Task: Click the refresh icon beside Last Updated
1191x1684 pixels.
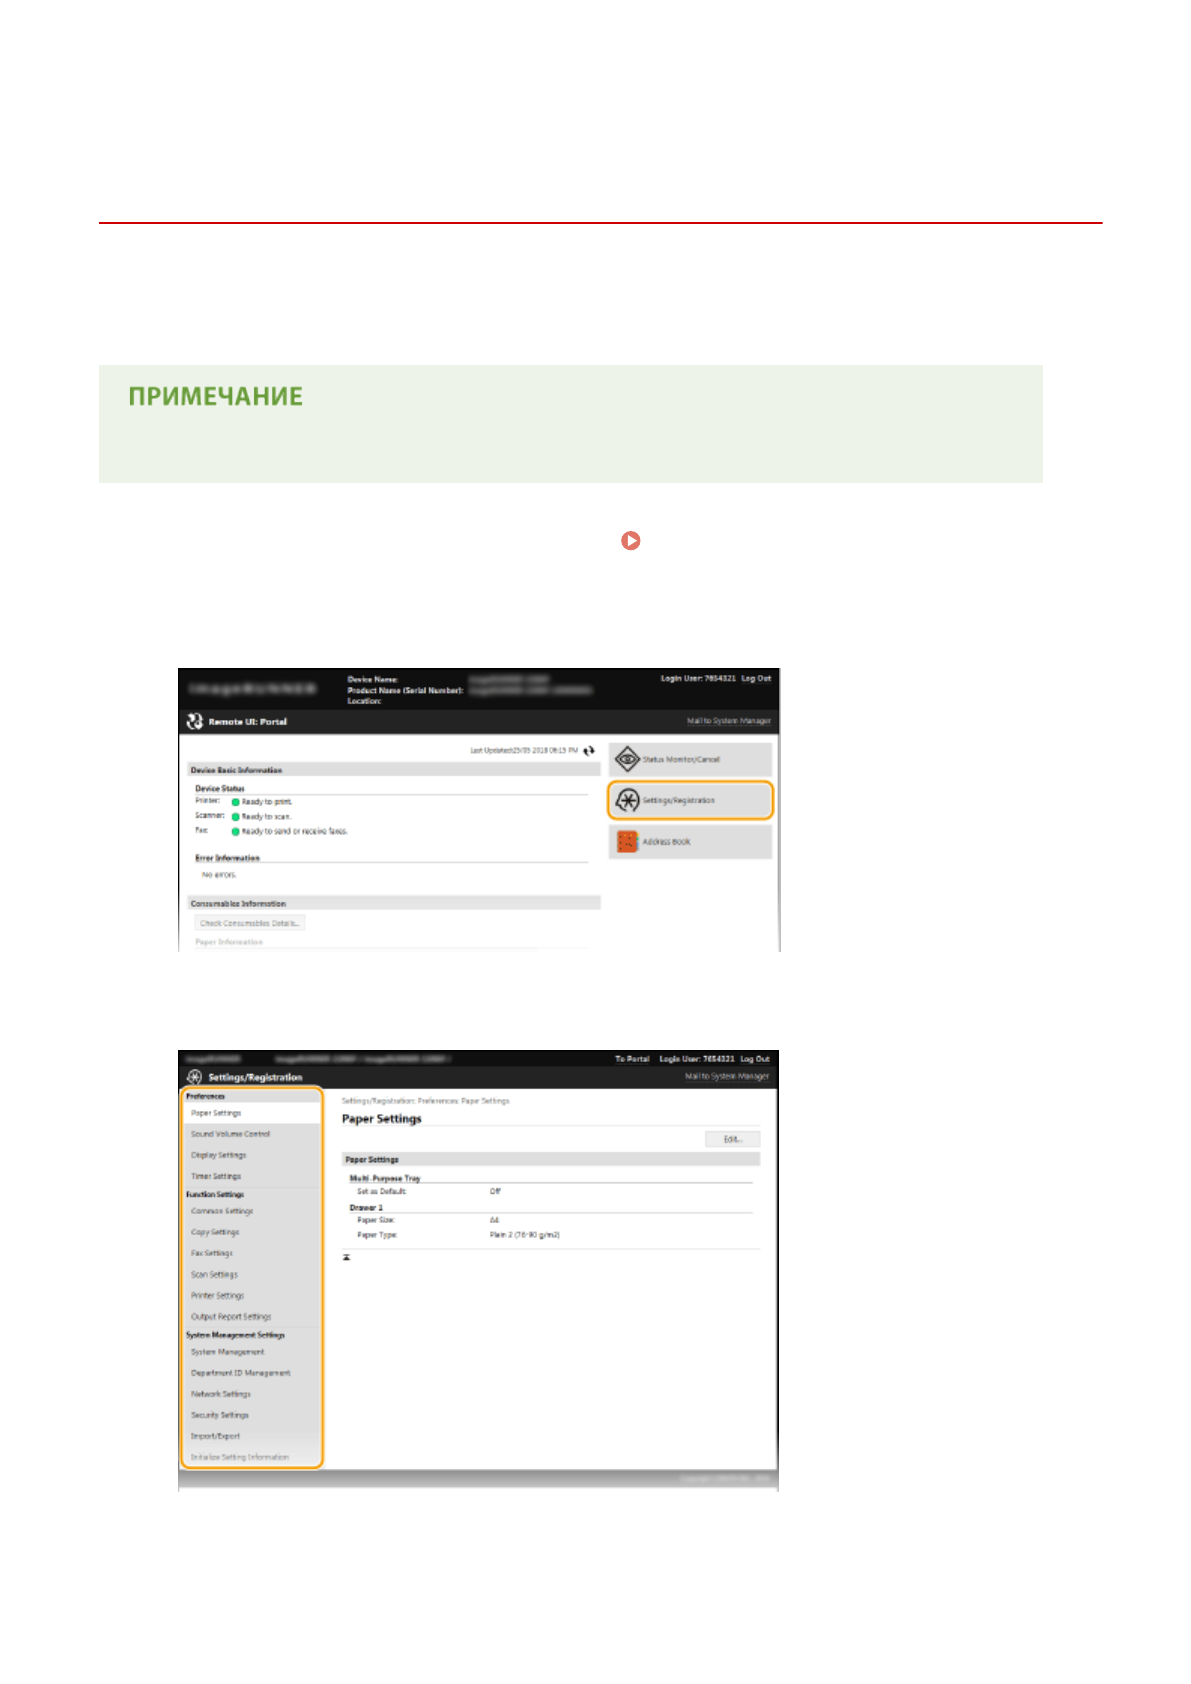Action: click(x=589, y=750)
